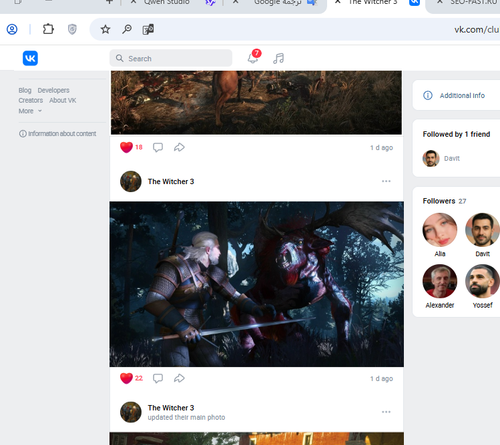
Task: Click the shield extension icon in toolbar
Action: pos(72,29)
